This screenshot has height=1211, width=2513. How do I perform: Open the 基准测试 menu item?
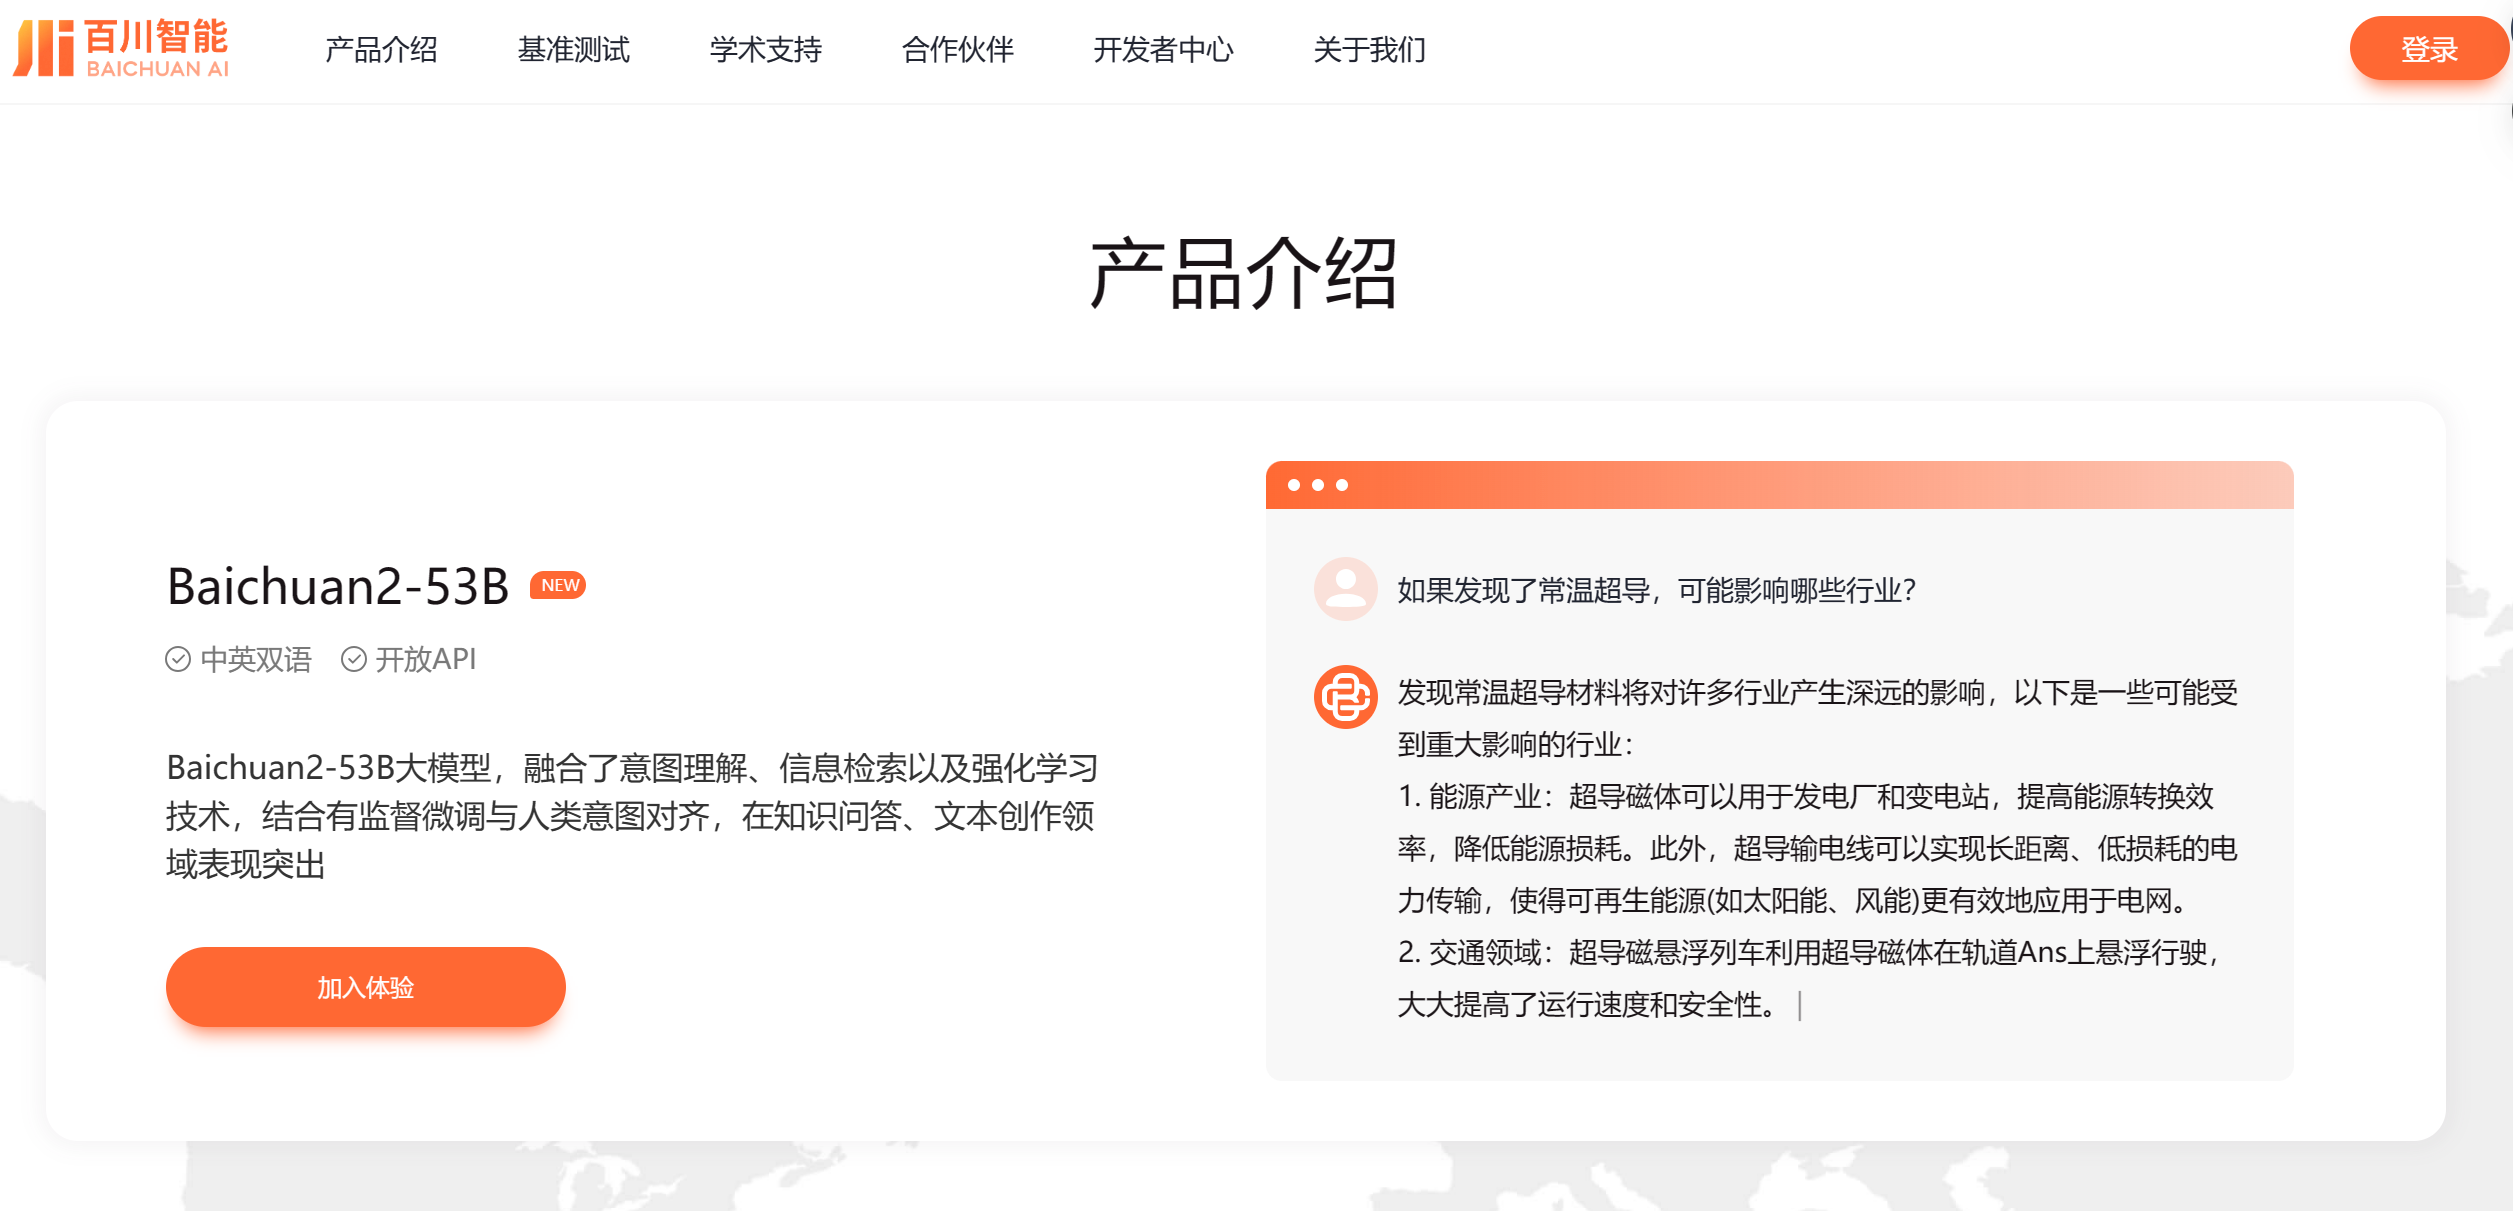click(573, 50)
